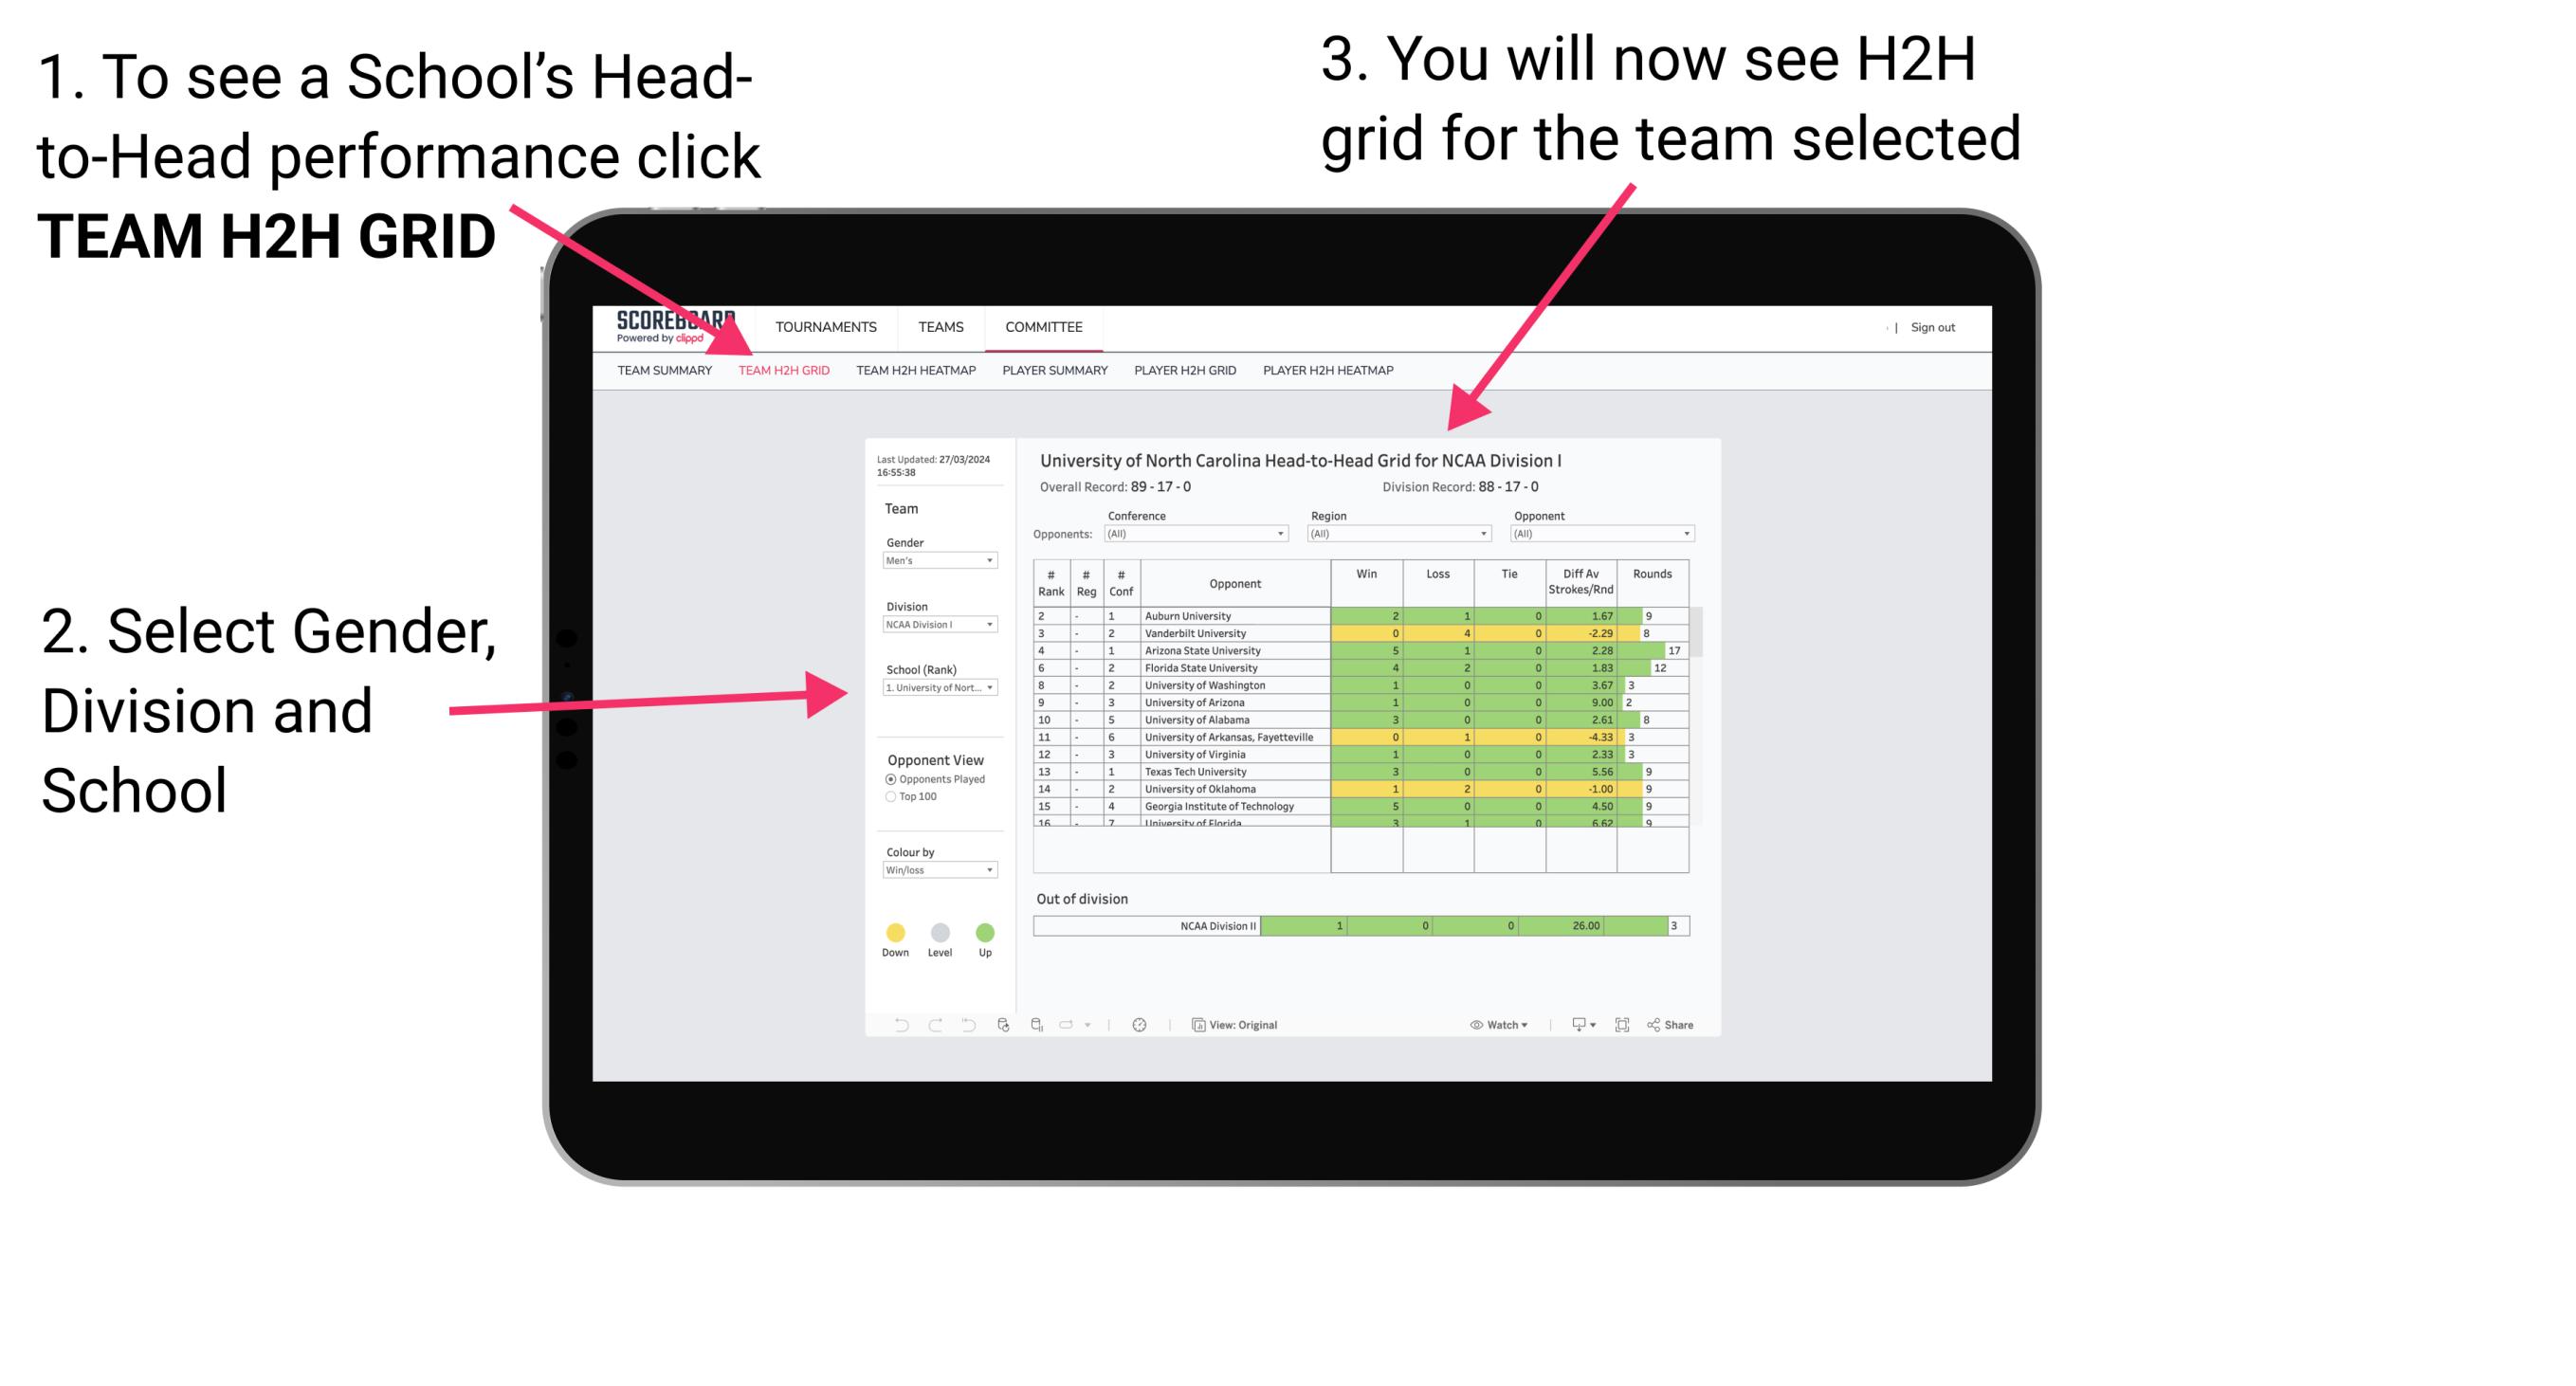Click the Watch button with eye icon

coord(1493,1024)
